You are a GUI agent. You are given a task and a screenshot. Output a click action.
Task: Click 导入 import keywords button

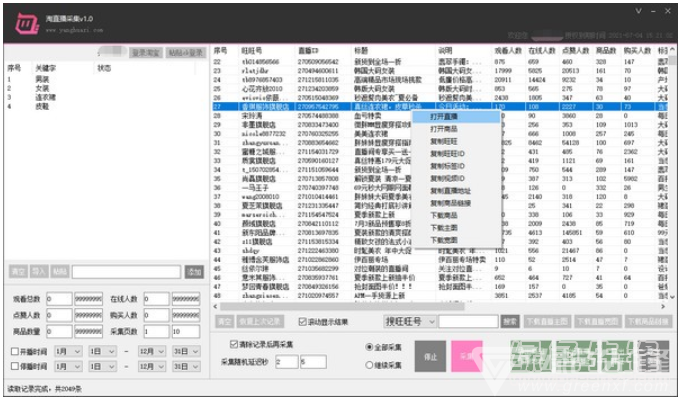(x=39, y=272)
